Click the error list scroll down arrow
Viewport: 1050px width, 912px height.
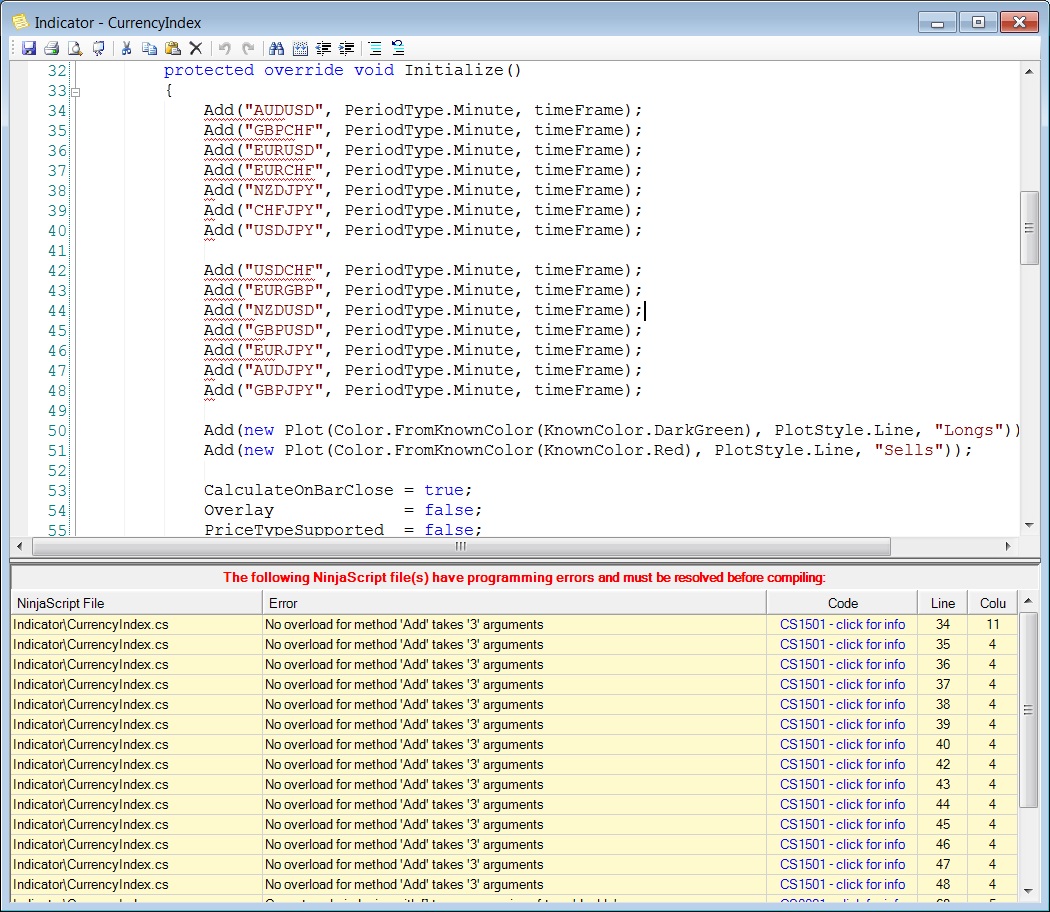[x=1028, y=891]
